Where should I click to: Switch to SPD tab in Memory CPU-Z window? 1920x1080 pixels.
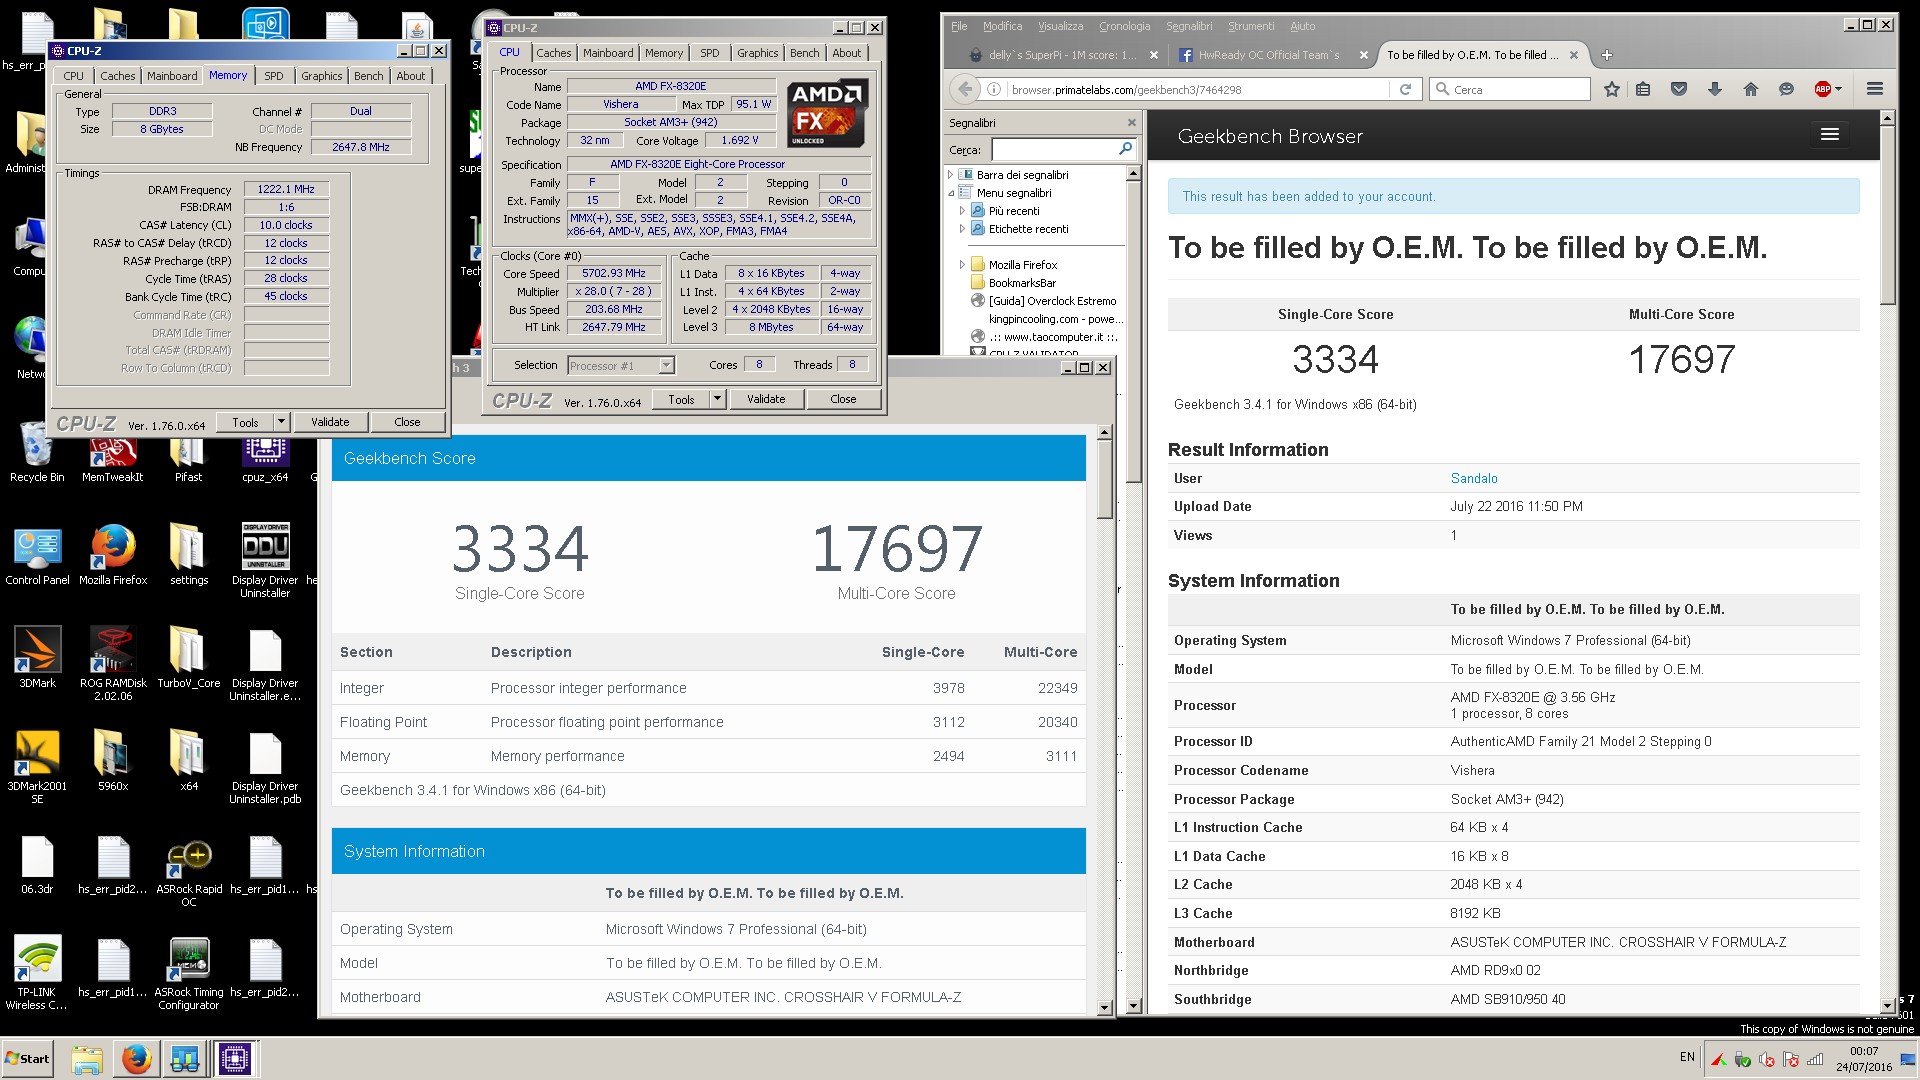(273, 76)
